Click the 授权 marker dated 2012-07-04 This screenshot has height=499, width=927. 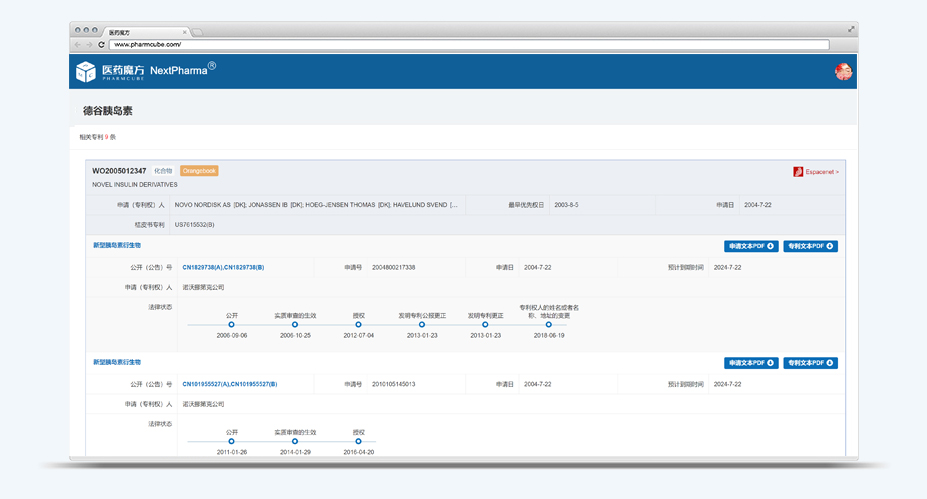click(x=358, y=325)
